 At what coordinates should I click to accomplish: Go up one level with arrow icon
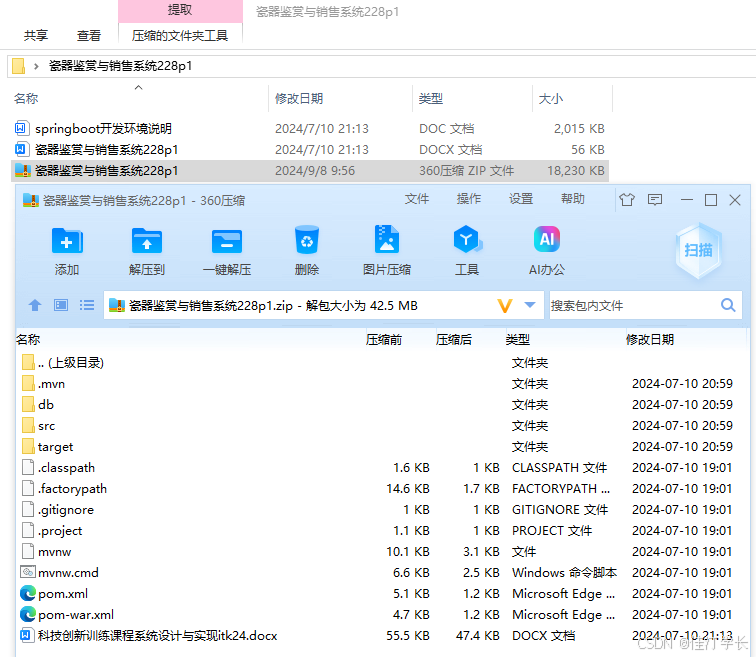click(x=35, y=305)
